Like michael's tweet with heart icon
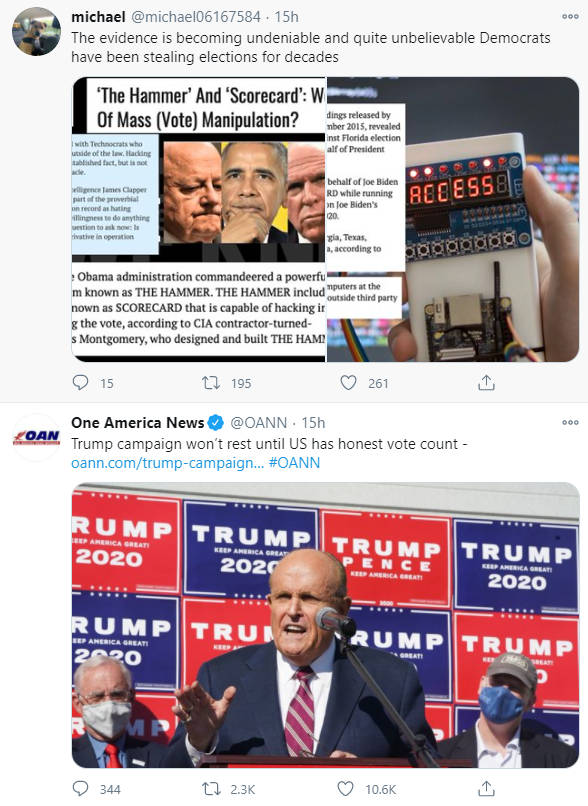Image resolution: width=588 pixels, height=806 pixels. click(x=348, y=382)
